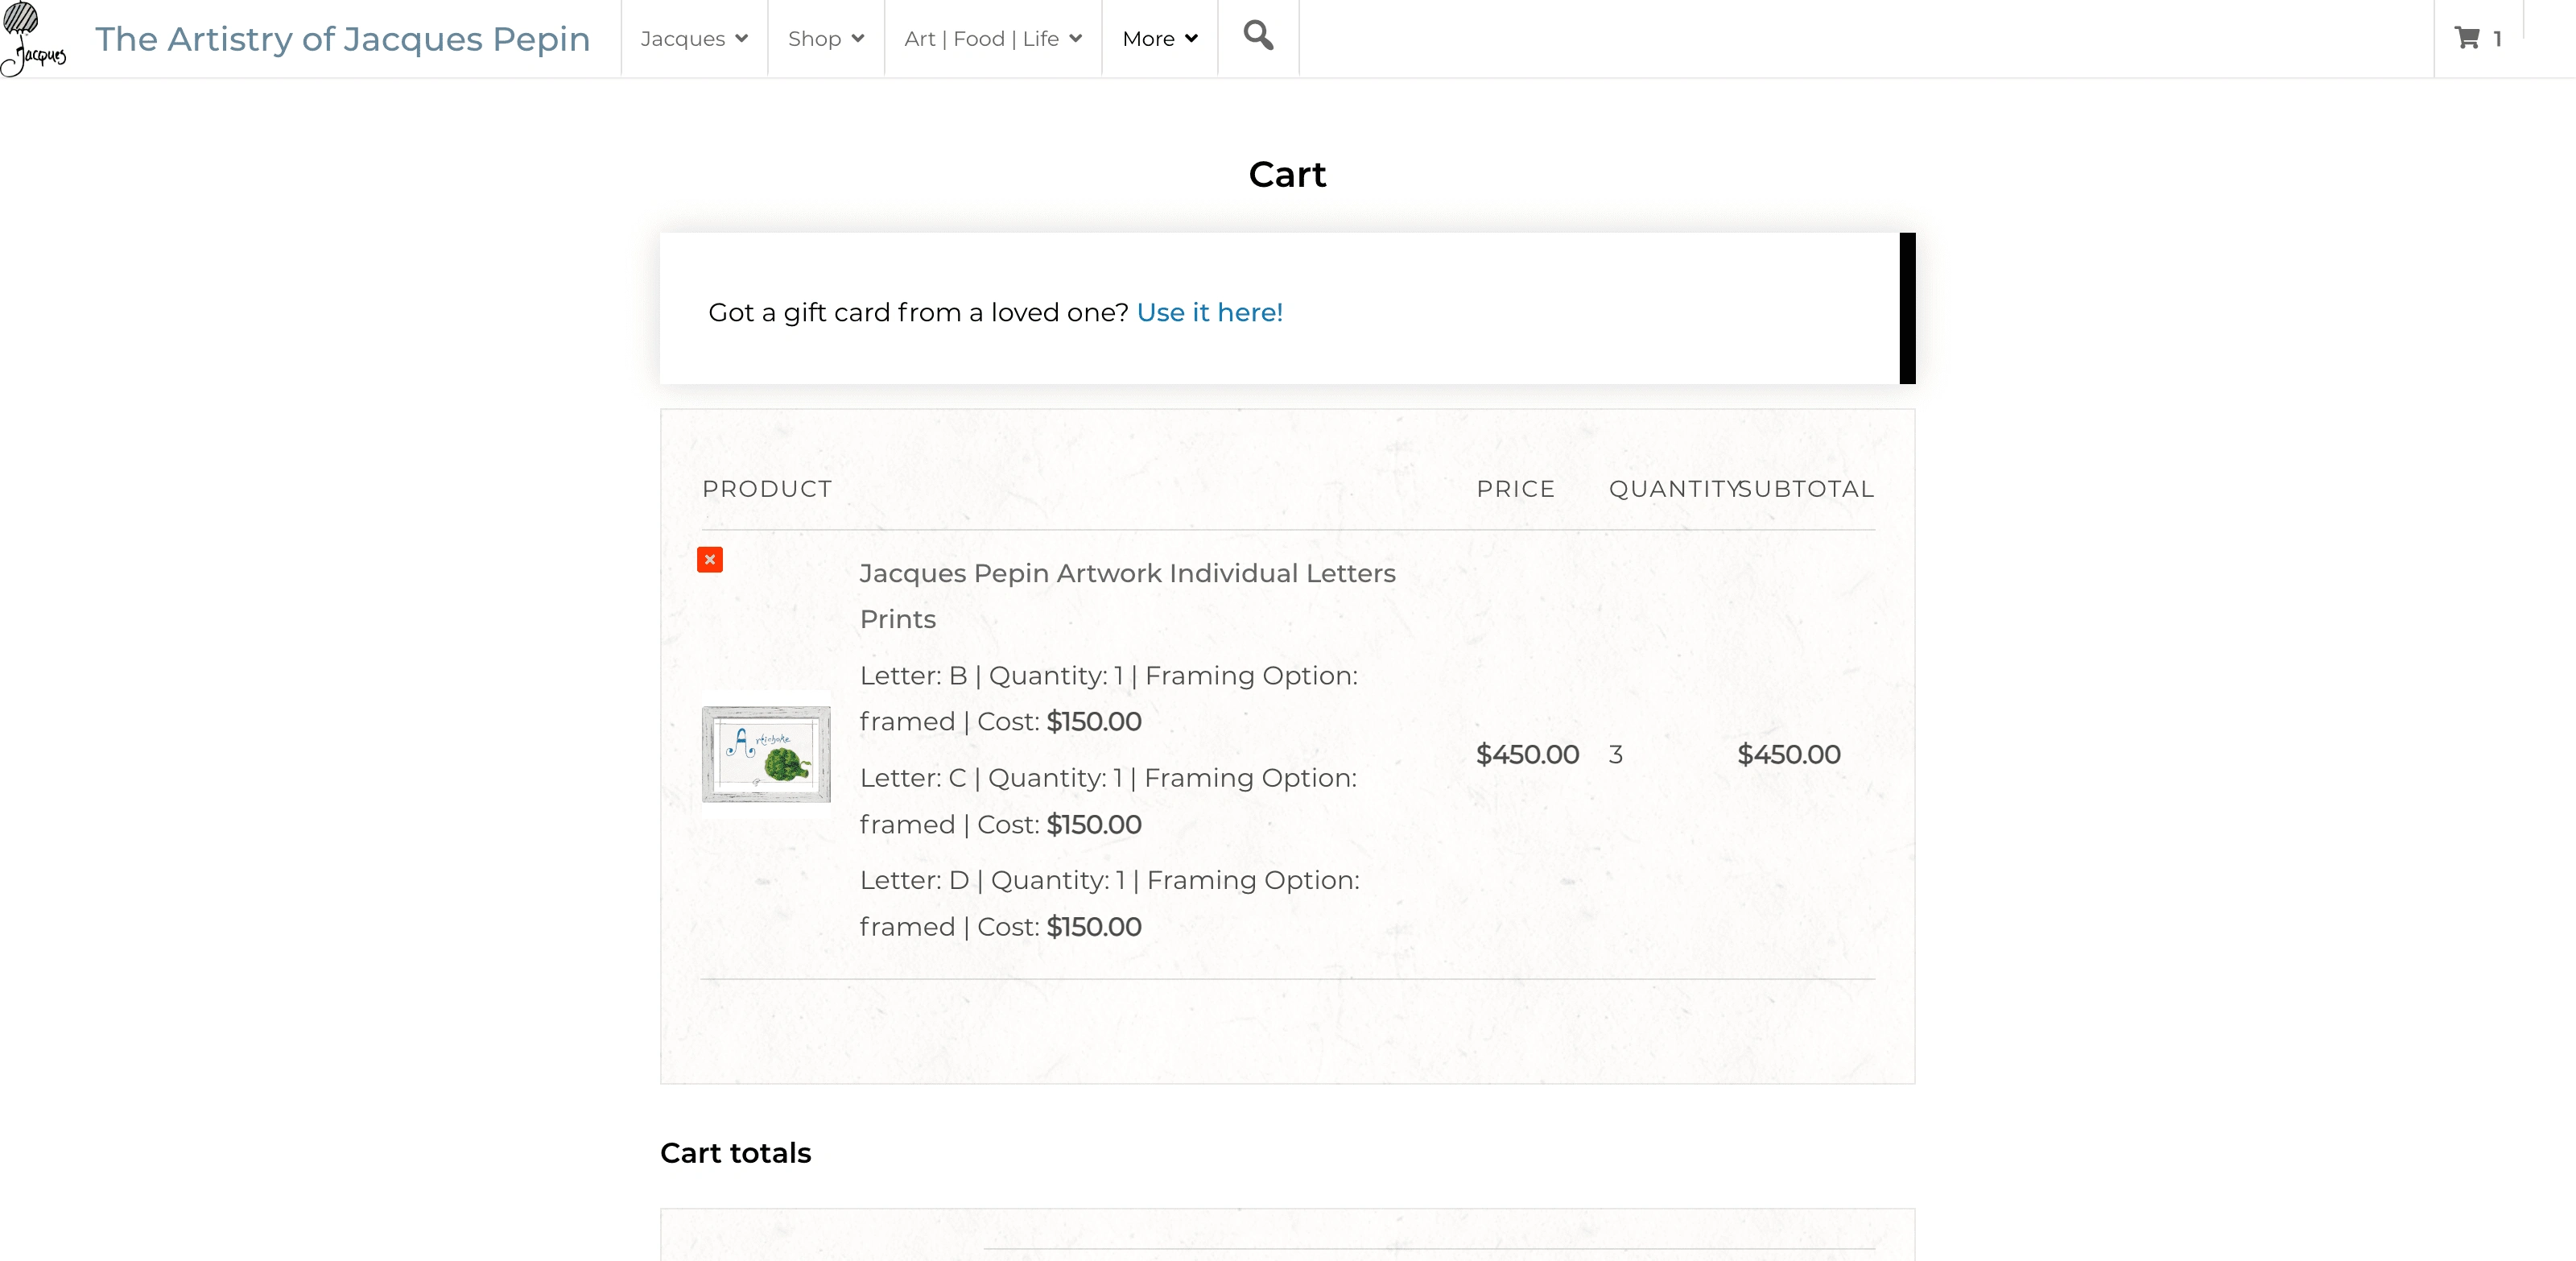Screen dimensions: 2576x1261
Task: Select the Letter: B framed detail line
Action: tap(1109, 698)
